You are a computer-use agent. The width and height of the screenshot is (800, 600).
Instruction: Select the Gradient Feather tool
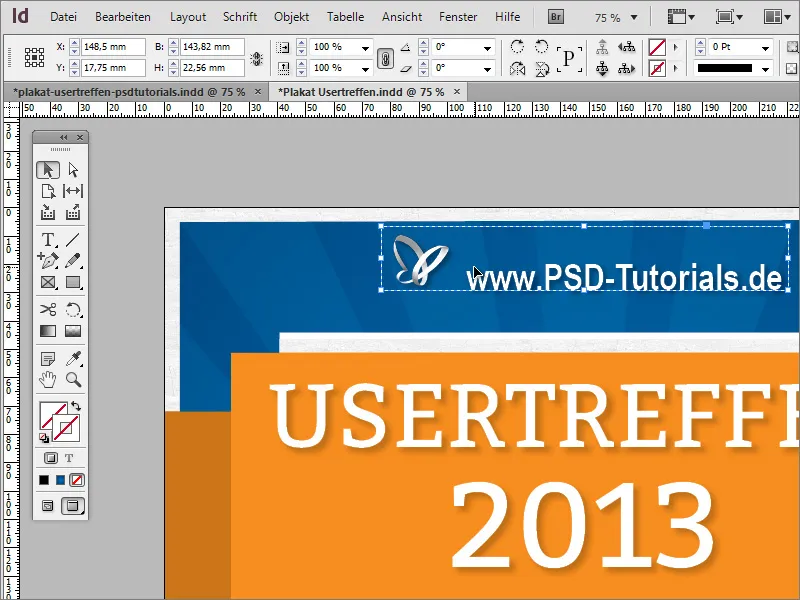(73, 331)
